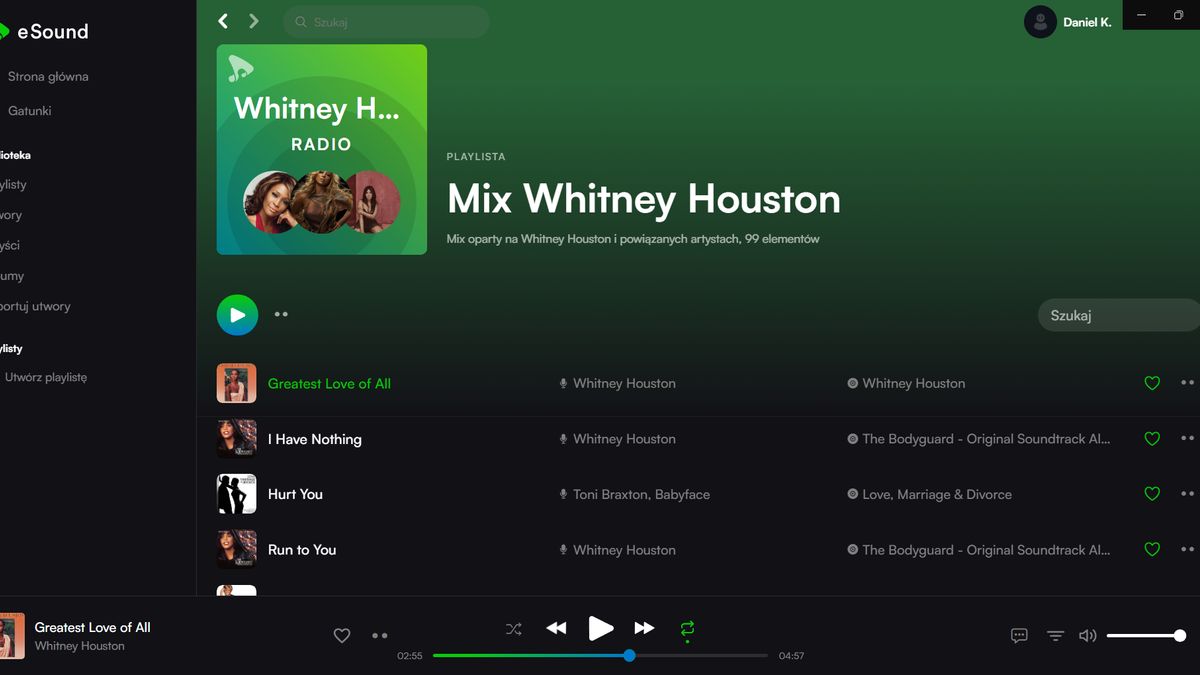Screen dimensions: 1200x675
Task: Click import tracks in sidebar
Action: click(x=35, y=307)
